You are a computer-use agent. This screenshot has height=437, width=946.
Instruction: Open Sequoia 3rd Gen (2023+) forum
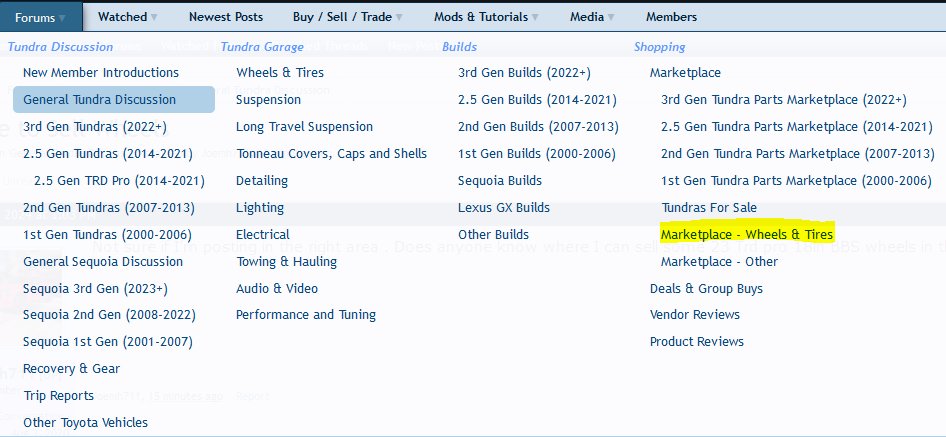tap(95, 289)
